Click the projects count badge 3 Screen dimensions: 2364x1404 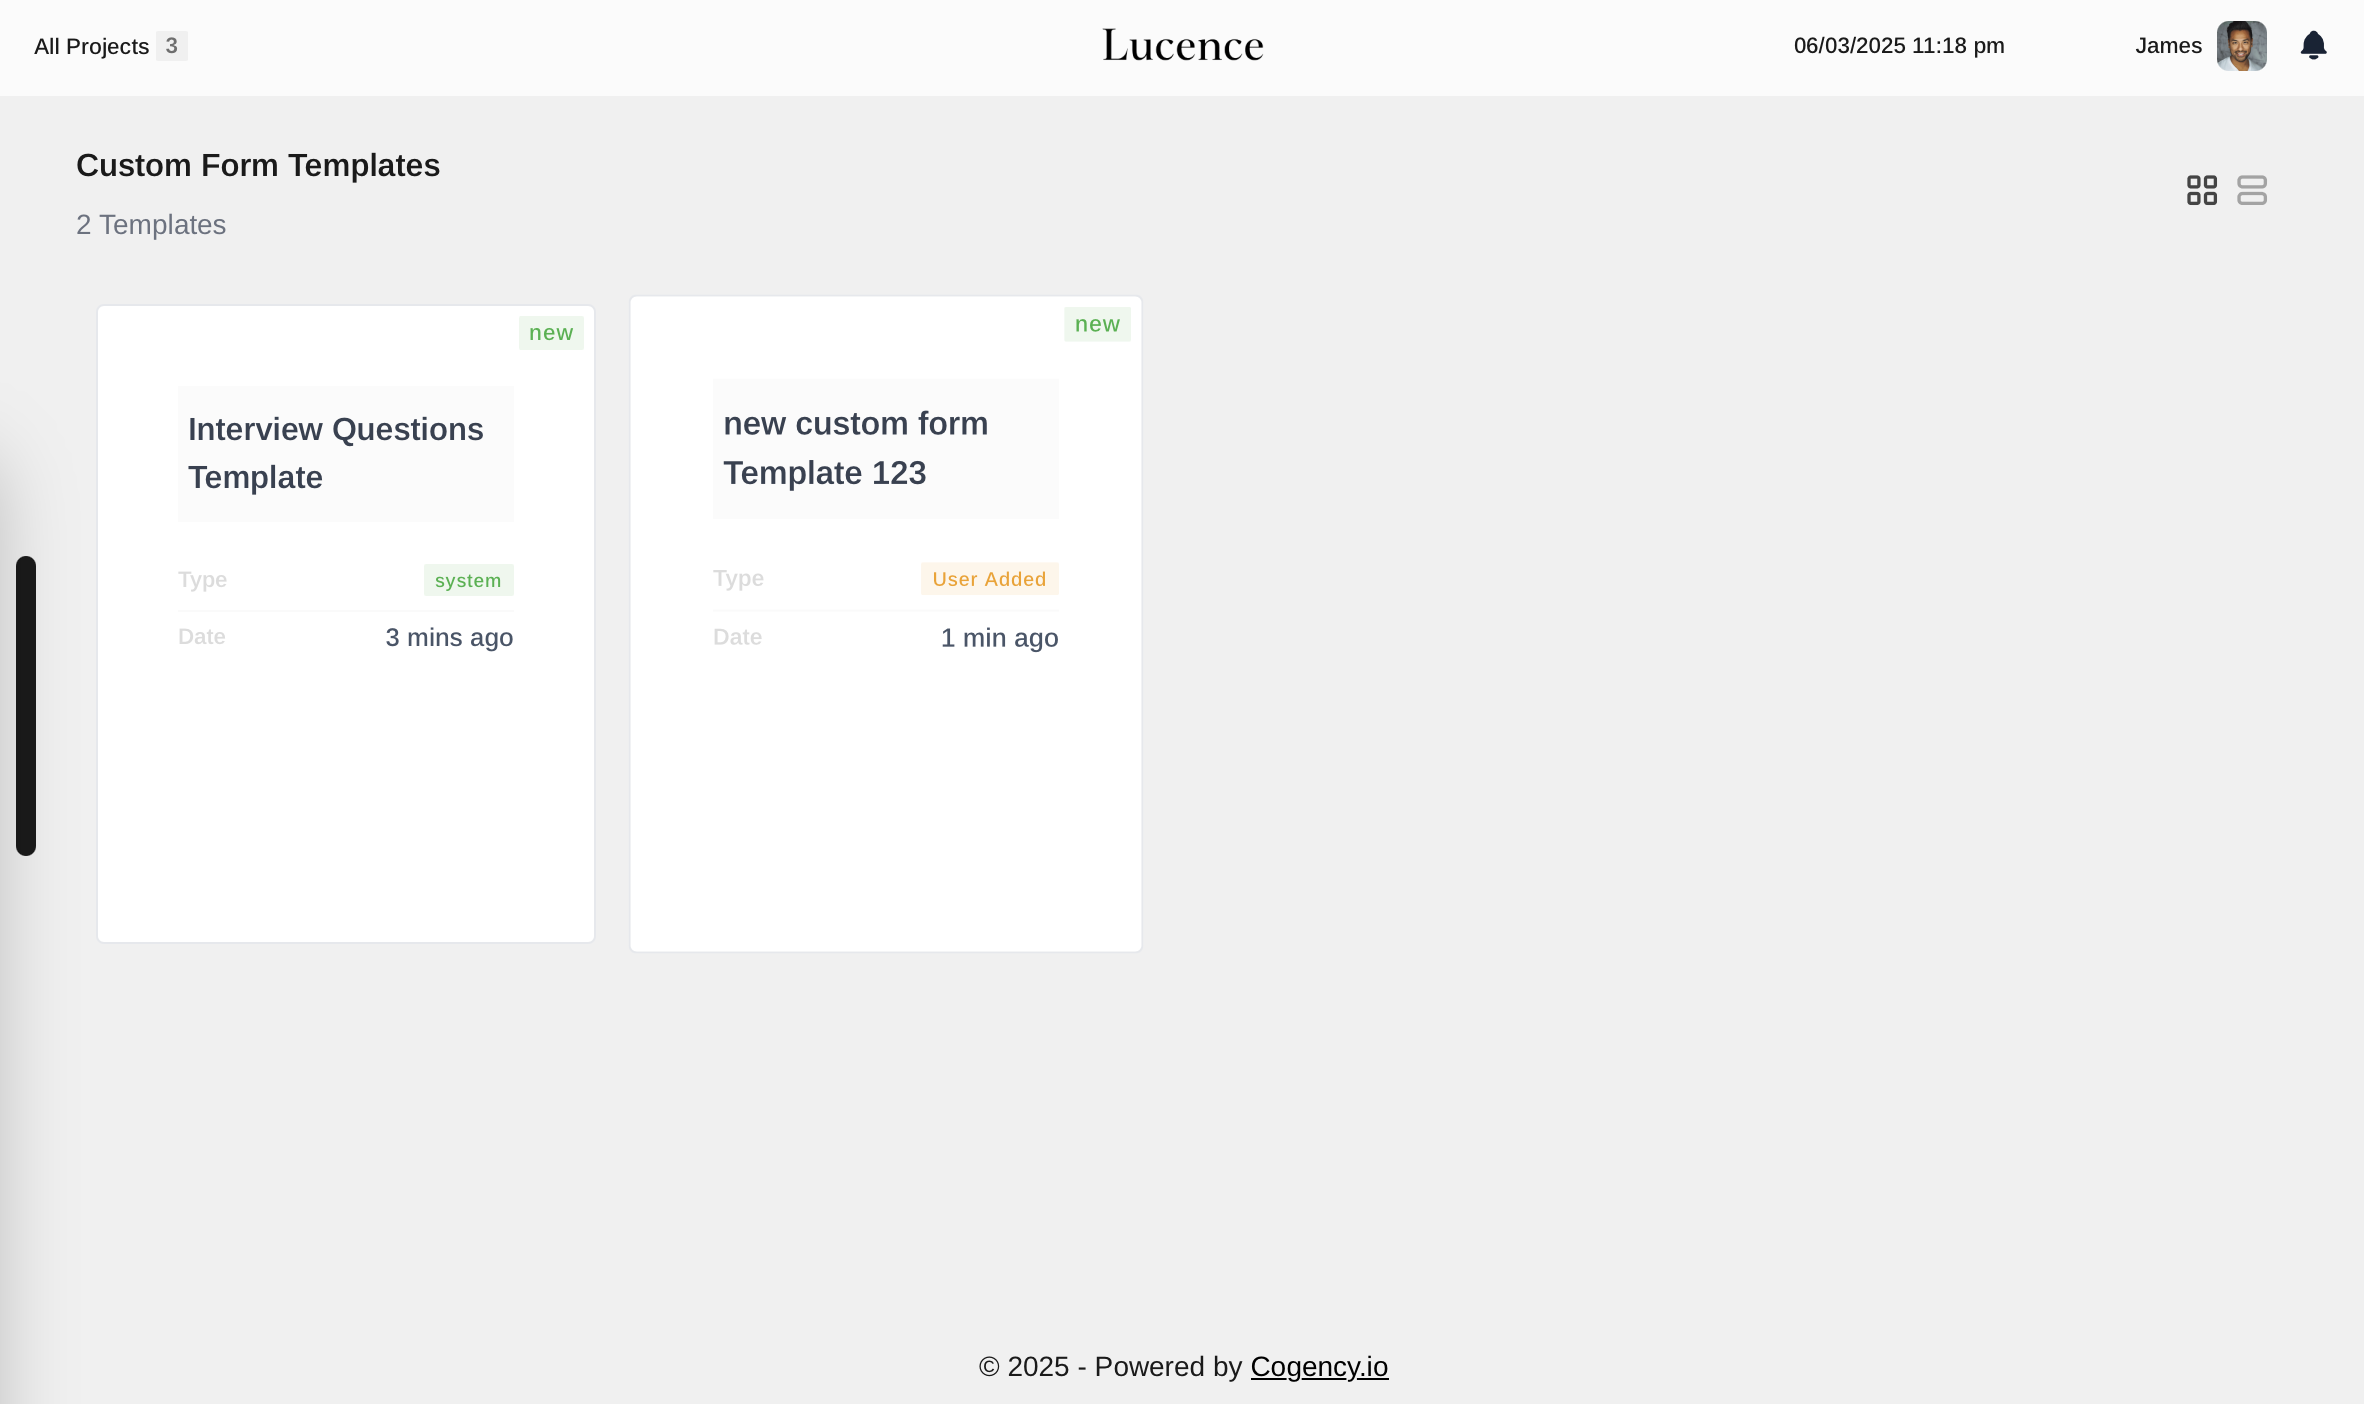click(172, 46)
